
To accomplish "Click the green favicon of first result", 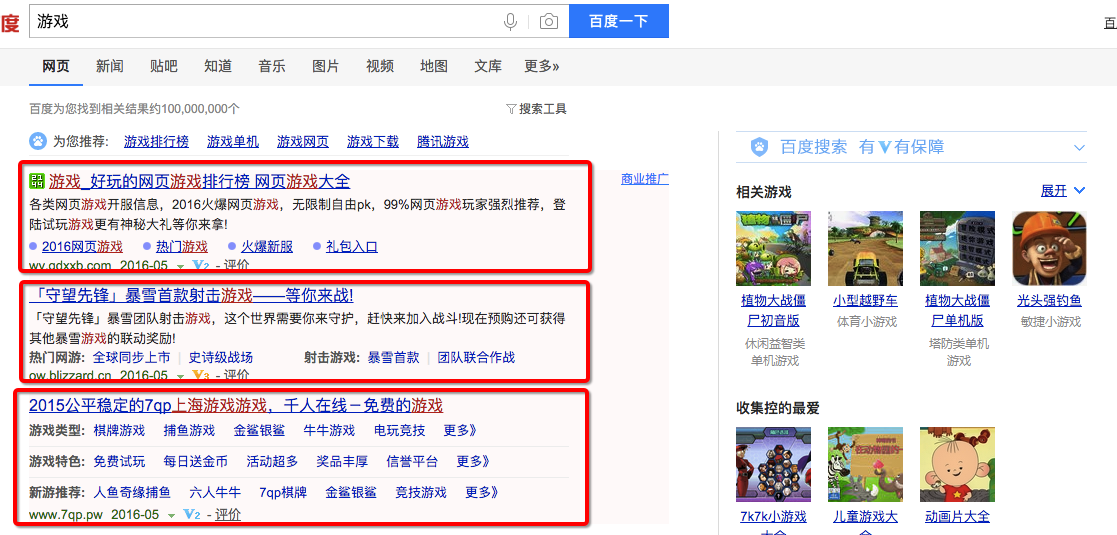I will coord(36,181).
